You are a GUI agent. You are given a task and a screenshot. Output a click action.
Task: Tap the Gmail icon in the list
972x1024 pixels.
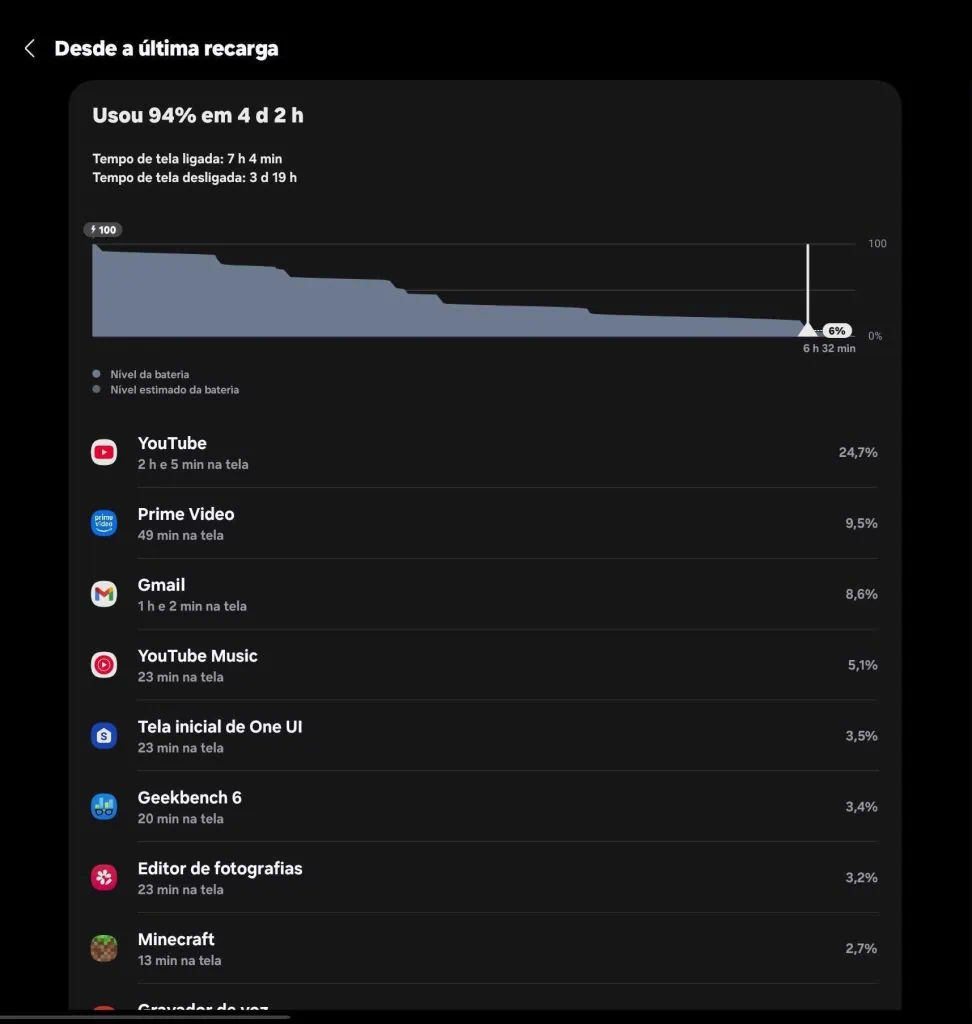[x=104, y=593]
